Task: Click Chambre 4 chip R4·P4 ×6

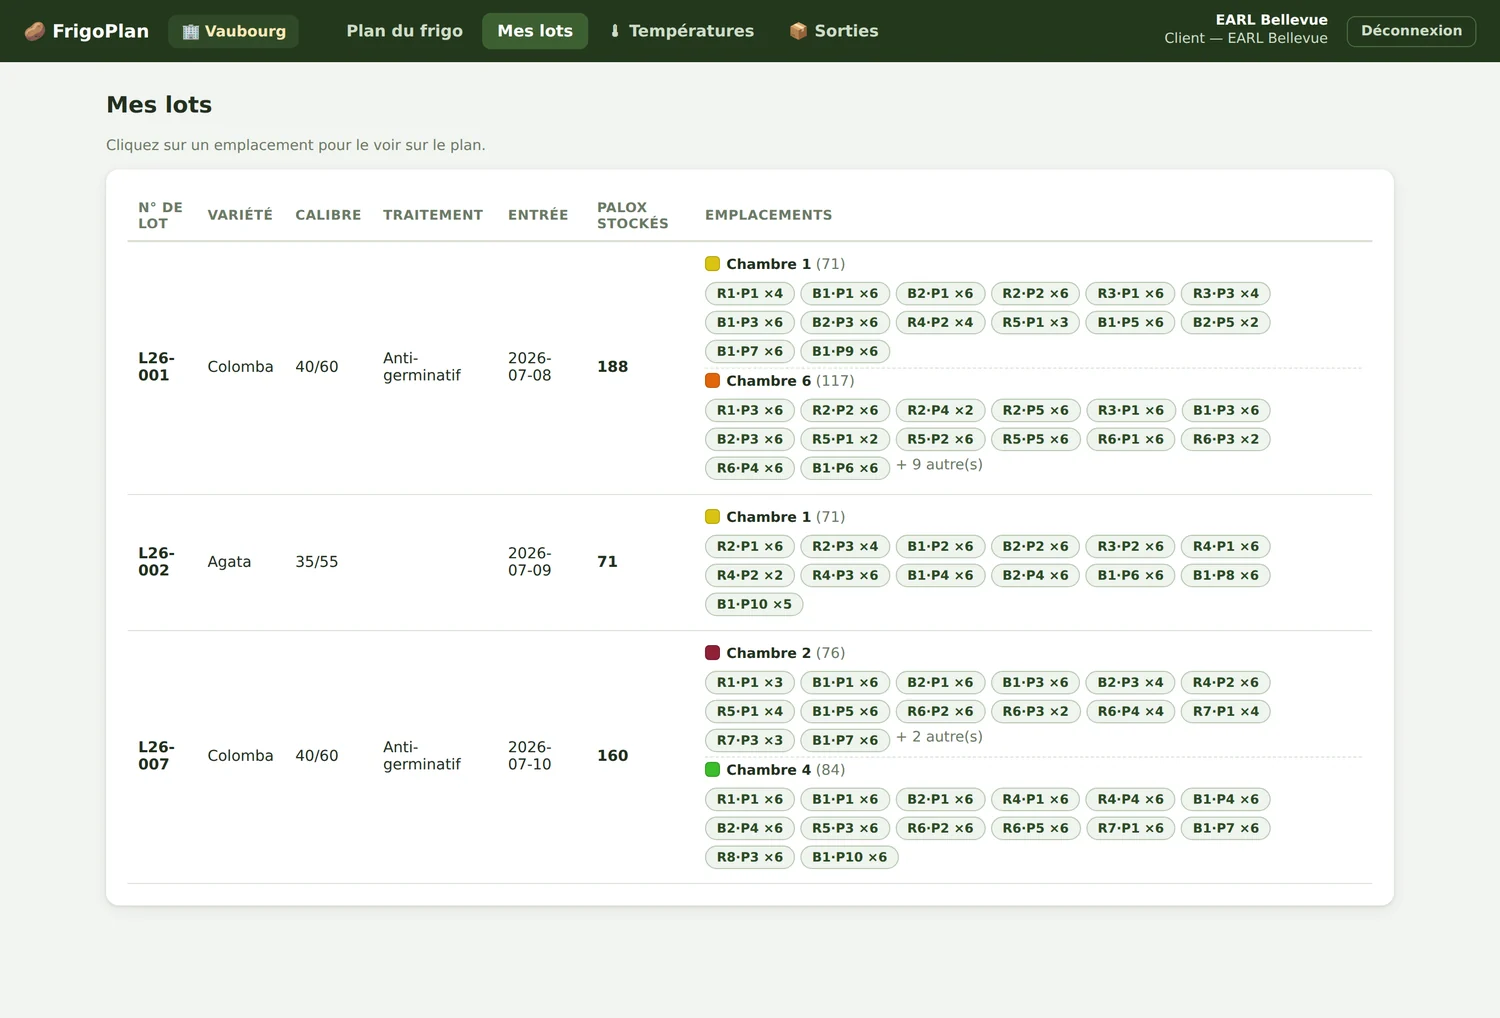Action: (1130, 799)
